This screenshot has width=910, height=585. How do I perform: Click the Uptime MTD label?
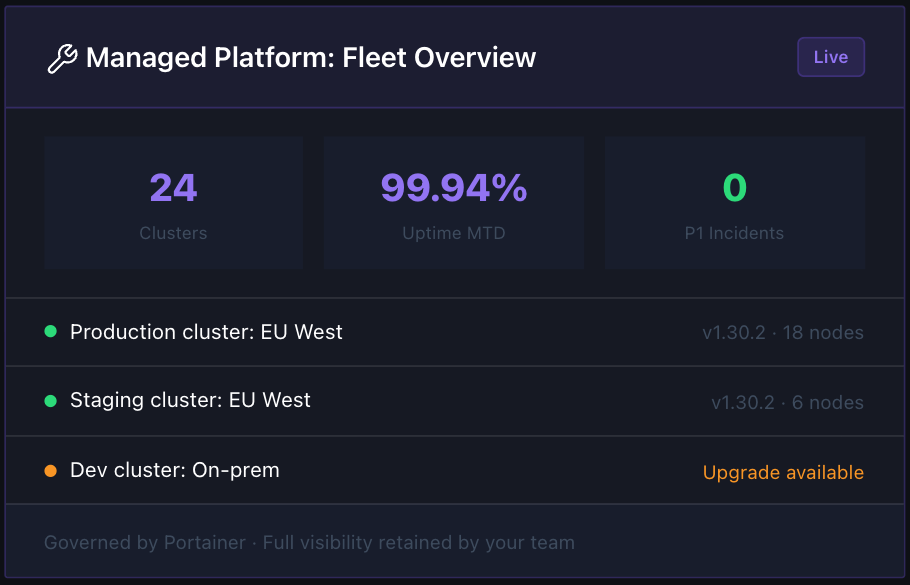(x=454, y=233)
